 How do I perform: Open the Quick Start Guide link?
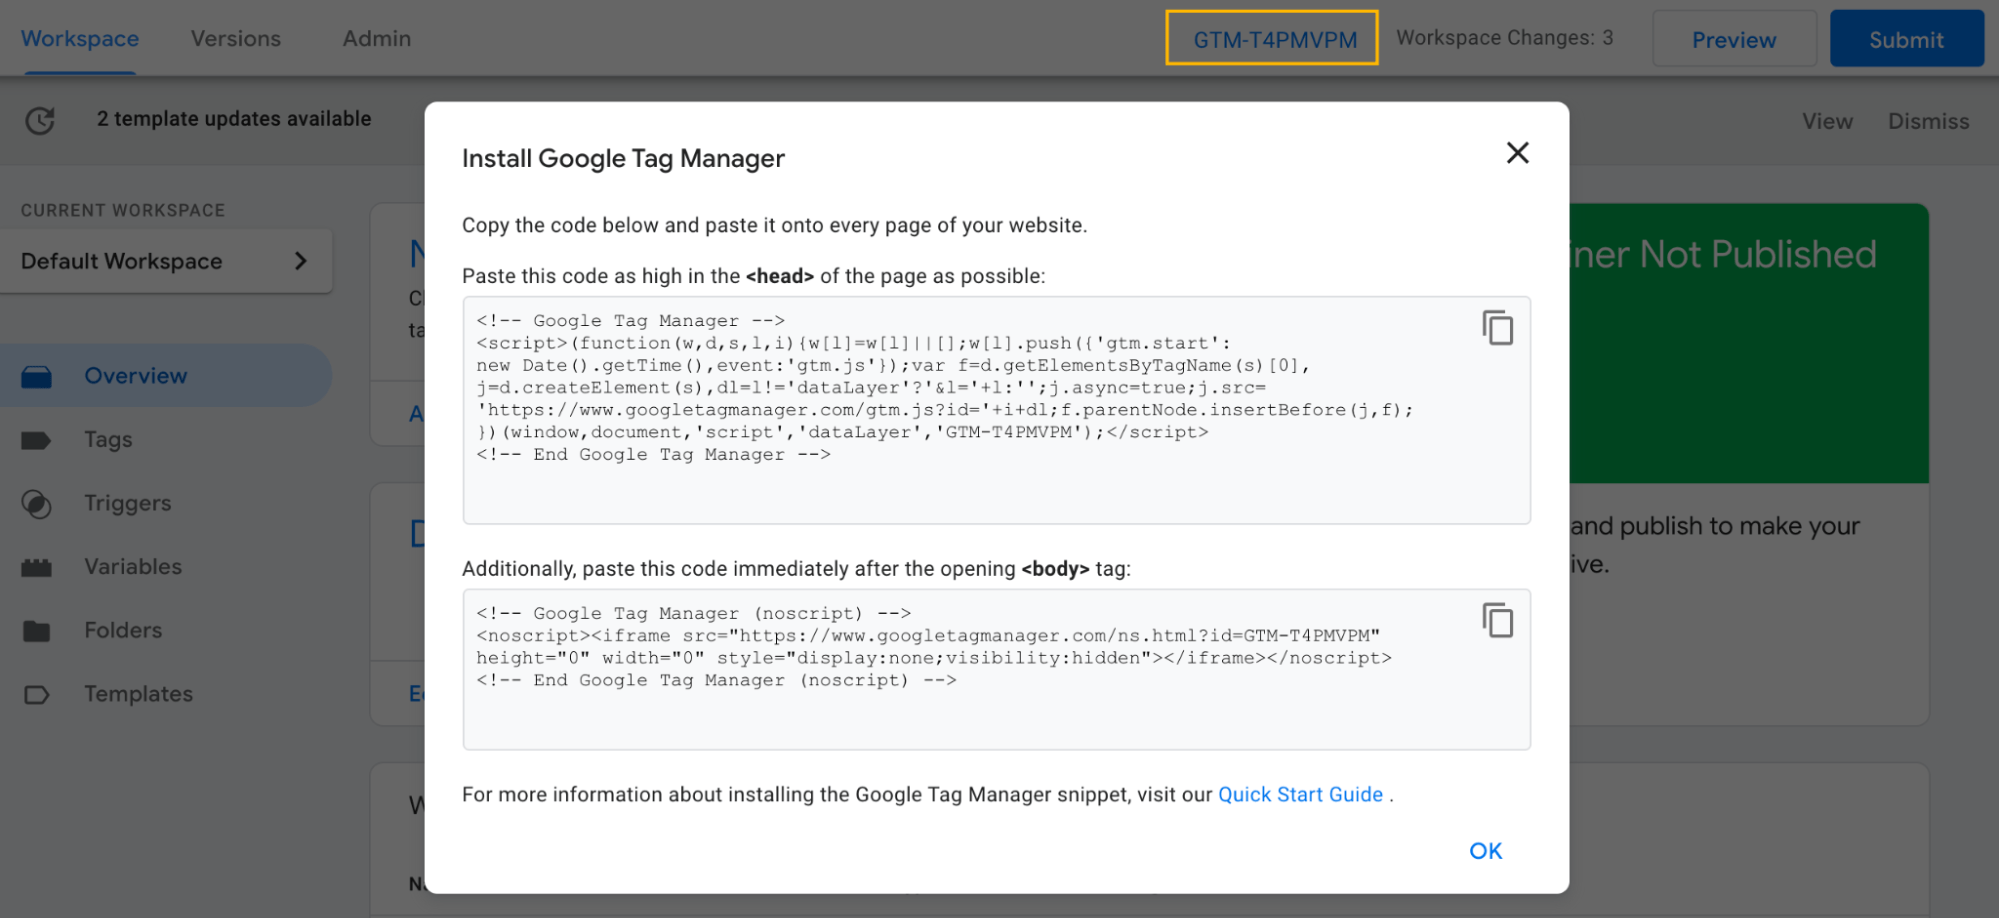(1300, 795)
